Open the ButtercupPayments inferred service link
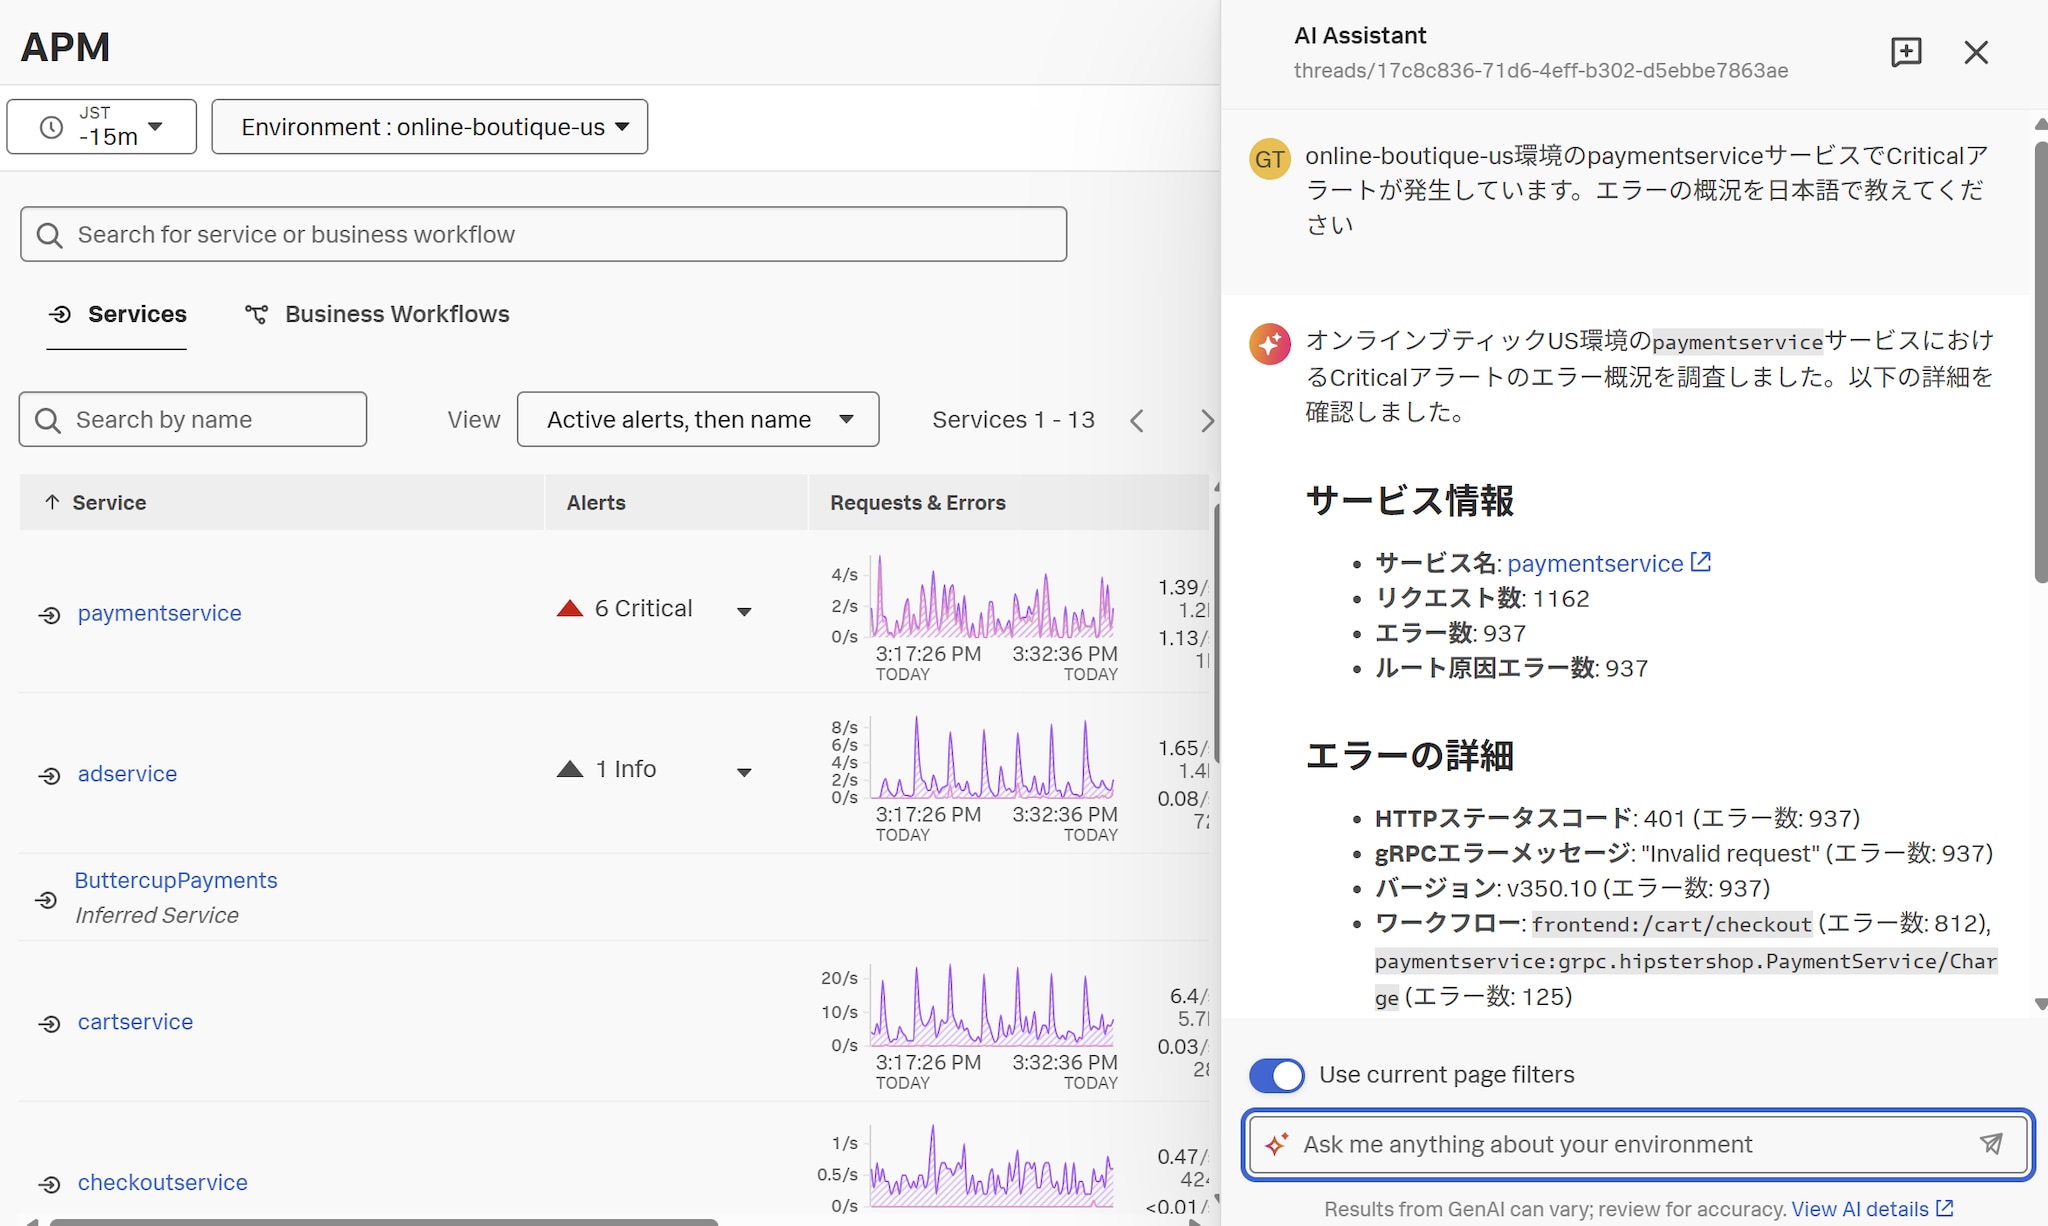This screenshot has height=1226, width=2048. click(x=176, y=880)
